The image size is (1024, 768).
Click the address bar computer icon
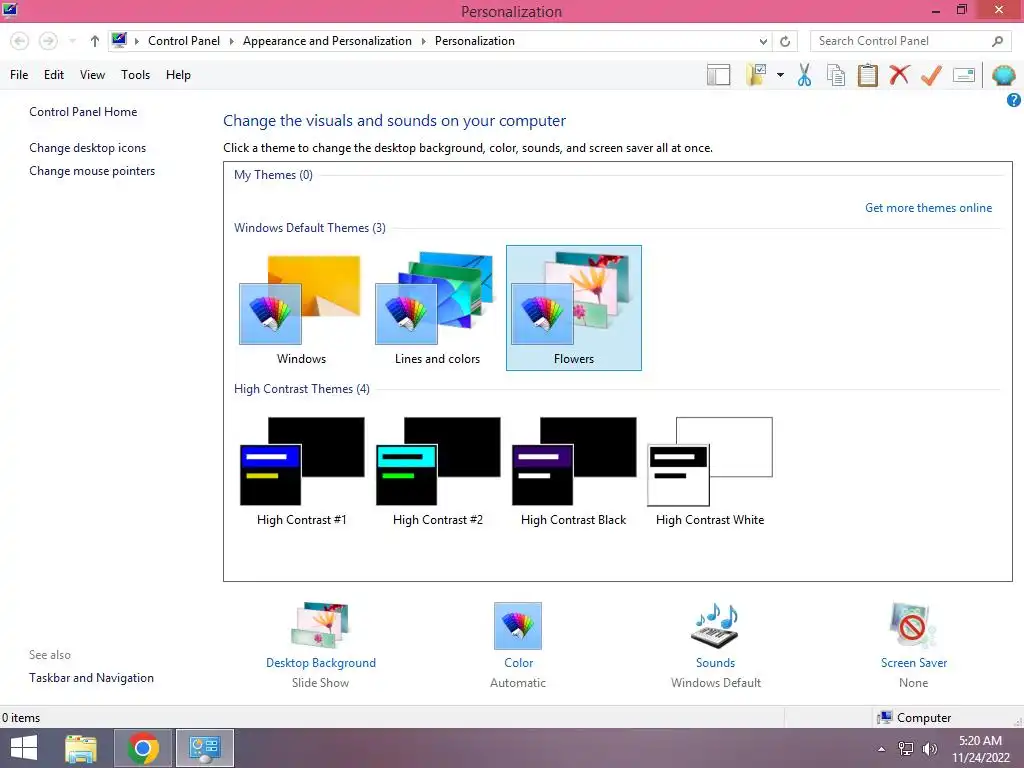[119, 40]
